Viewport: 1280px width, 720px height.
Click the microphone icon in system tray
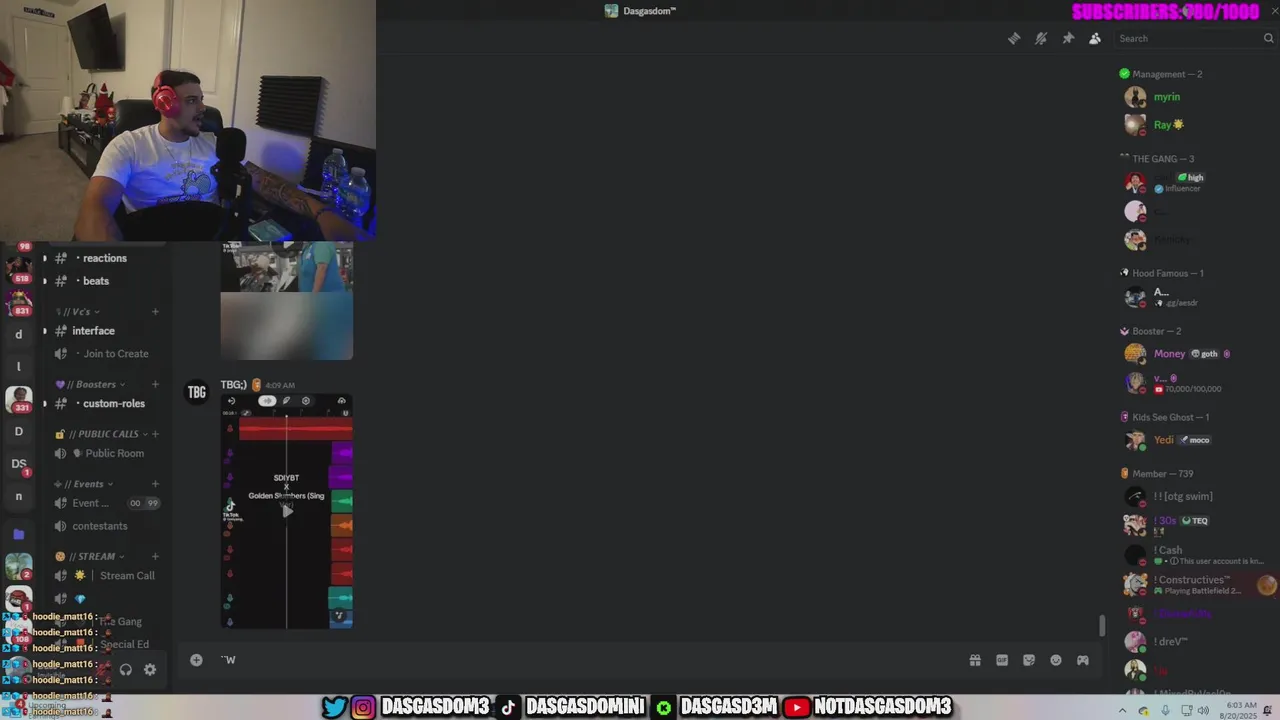pos(1165,710)
